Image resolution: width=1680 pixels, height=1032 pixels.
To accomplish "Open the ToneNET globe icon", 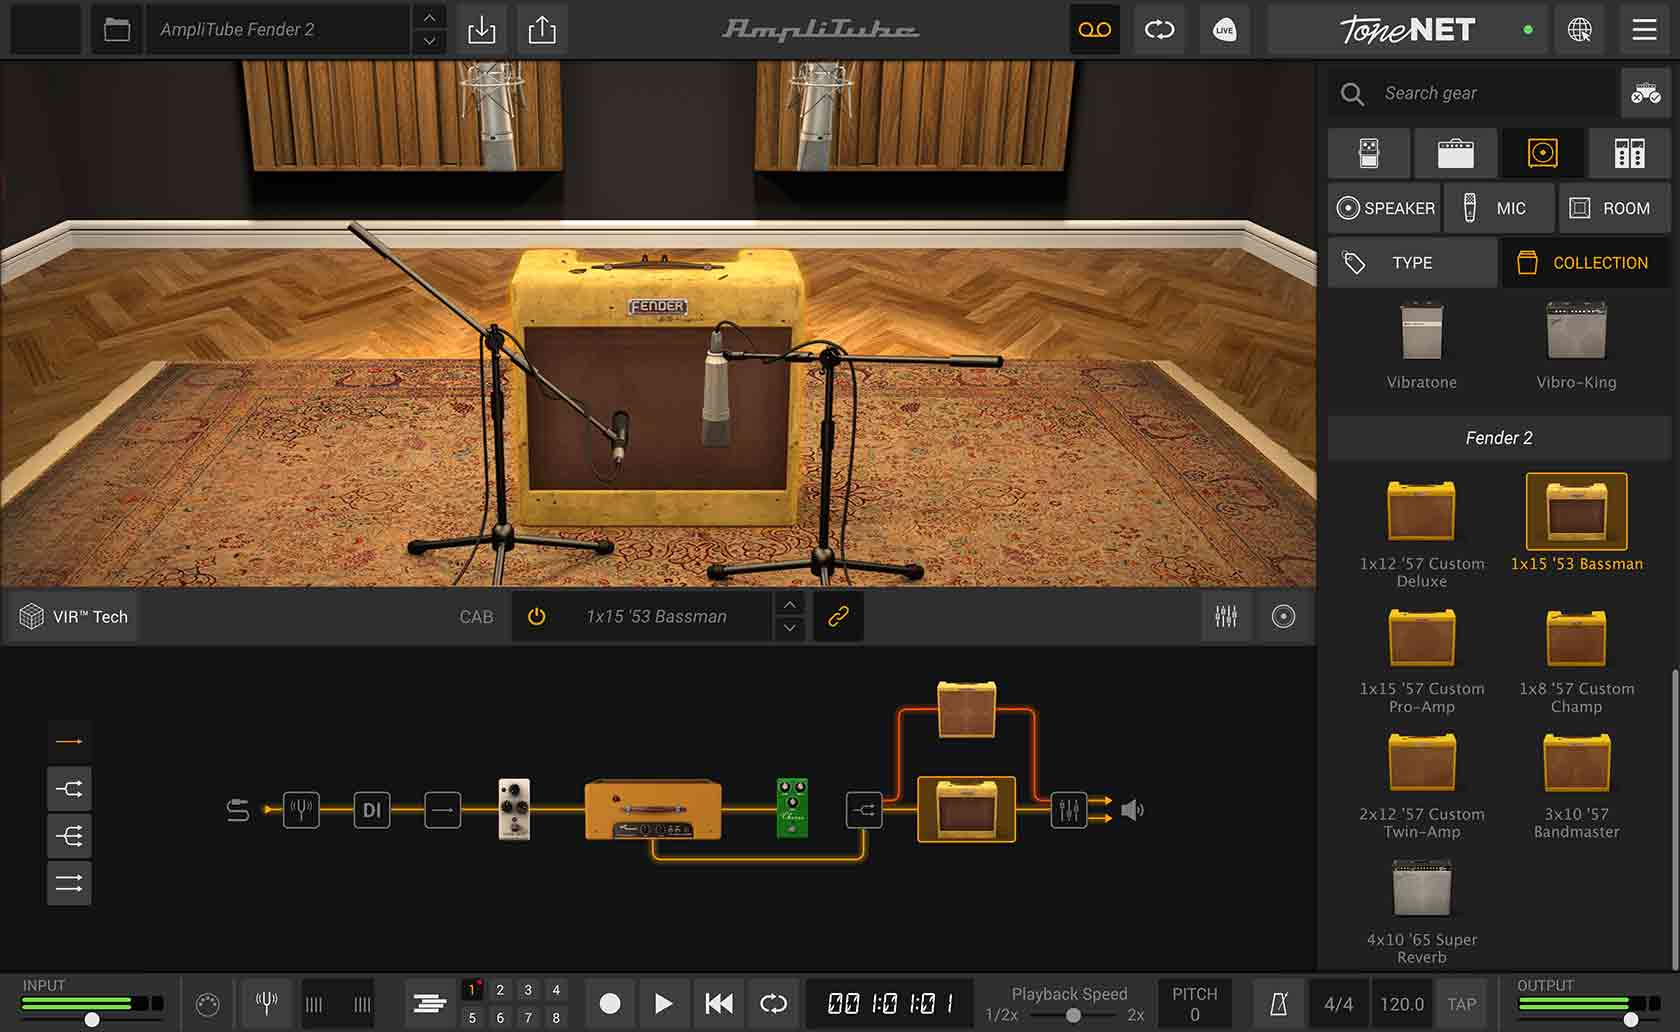I will coord(1580,30).
